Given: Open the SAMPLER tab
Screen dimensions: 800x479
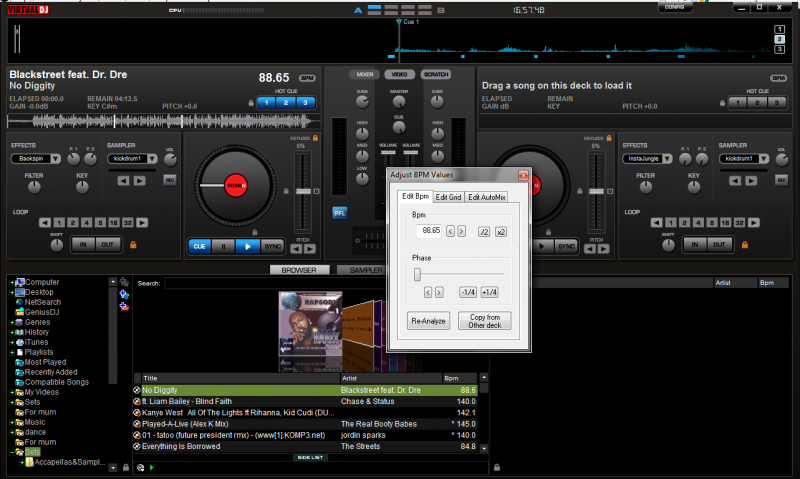Looking at the screenshot, I should (365, 270).
